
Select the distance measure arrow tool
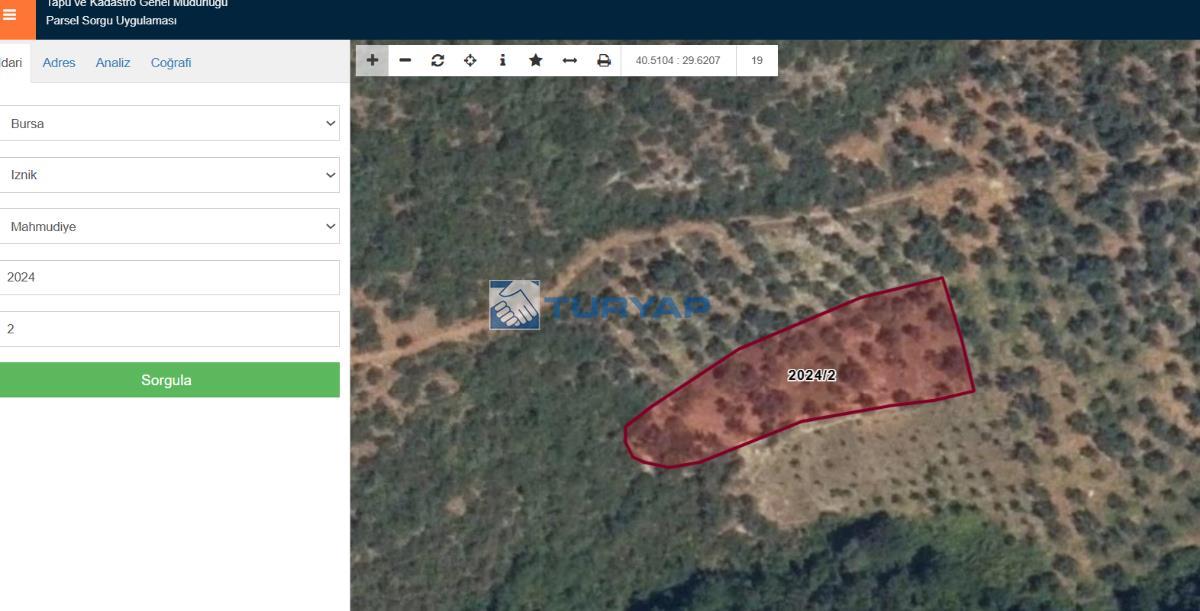click(570, 60)
